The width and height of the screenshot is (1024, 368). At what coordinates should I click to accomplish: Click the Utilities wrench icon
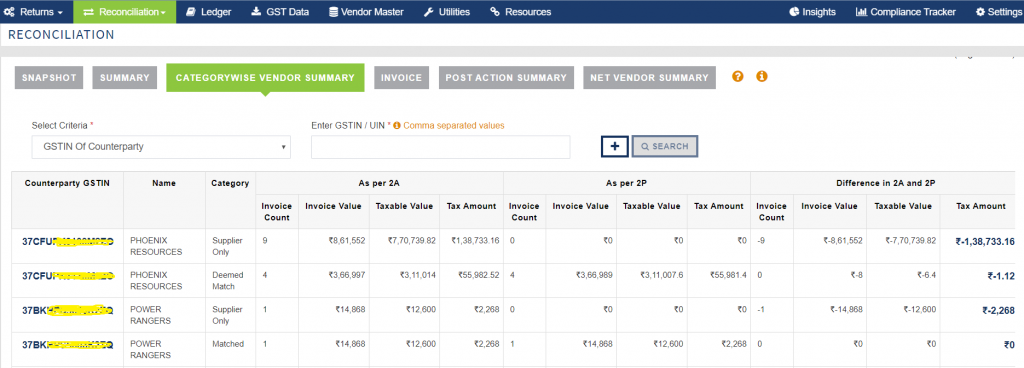tap(429, 12)
